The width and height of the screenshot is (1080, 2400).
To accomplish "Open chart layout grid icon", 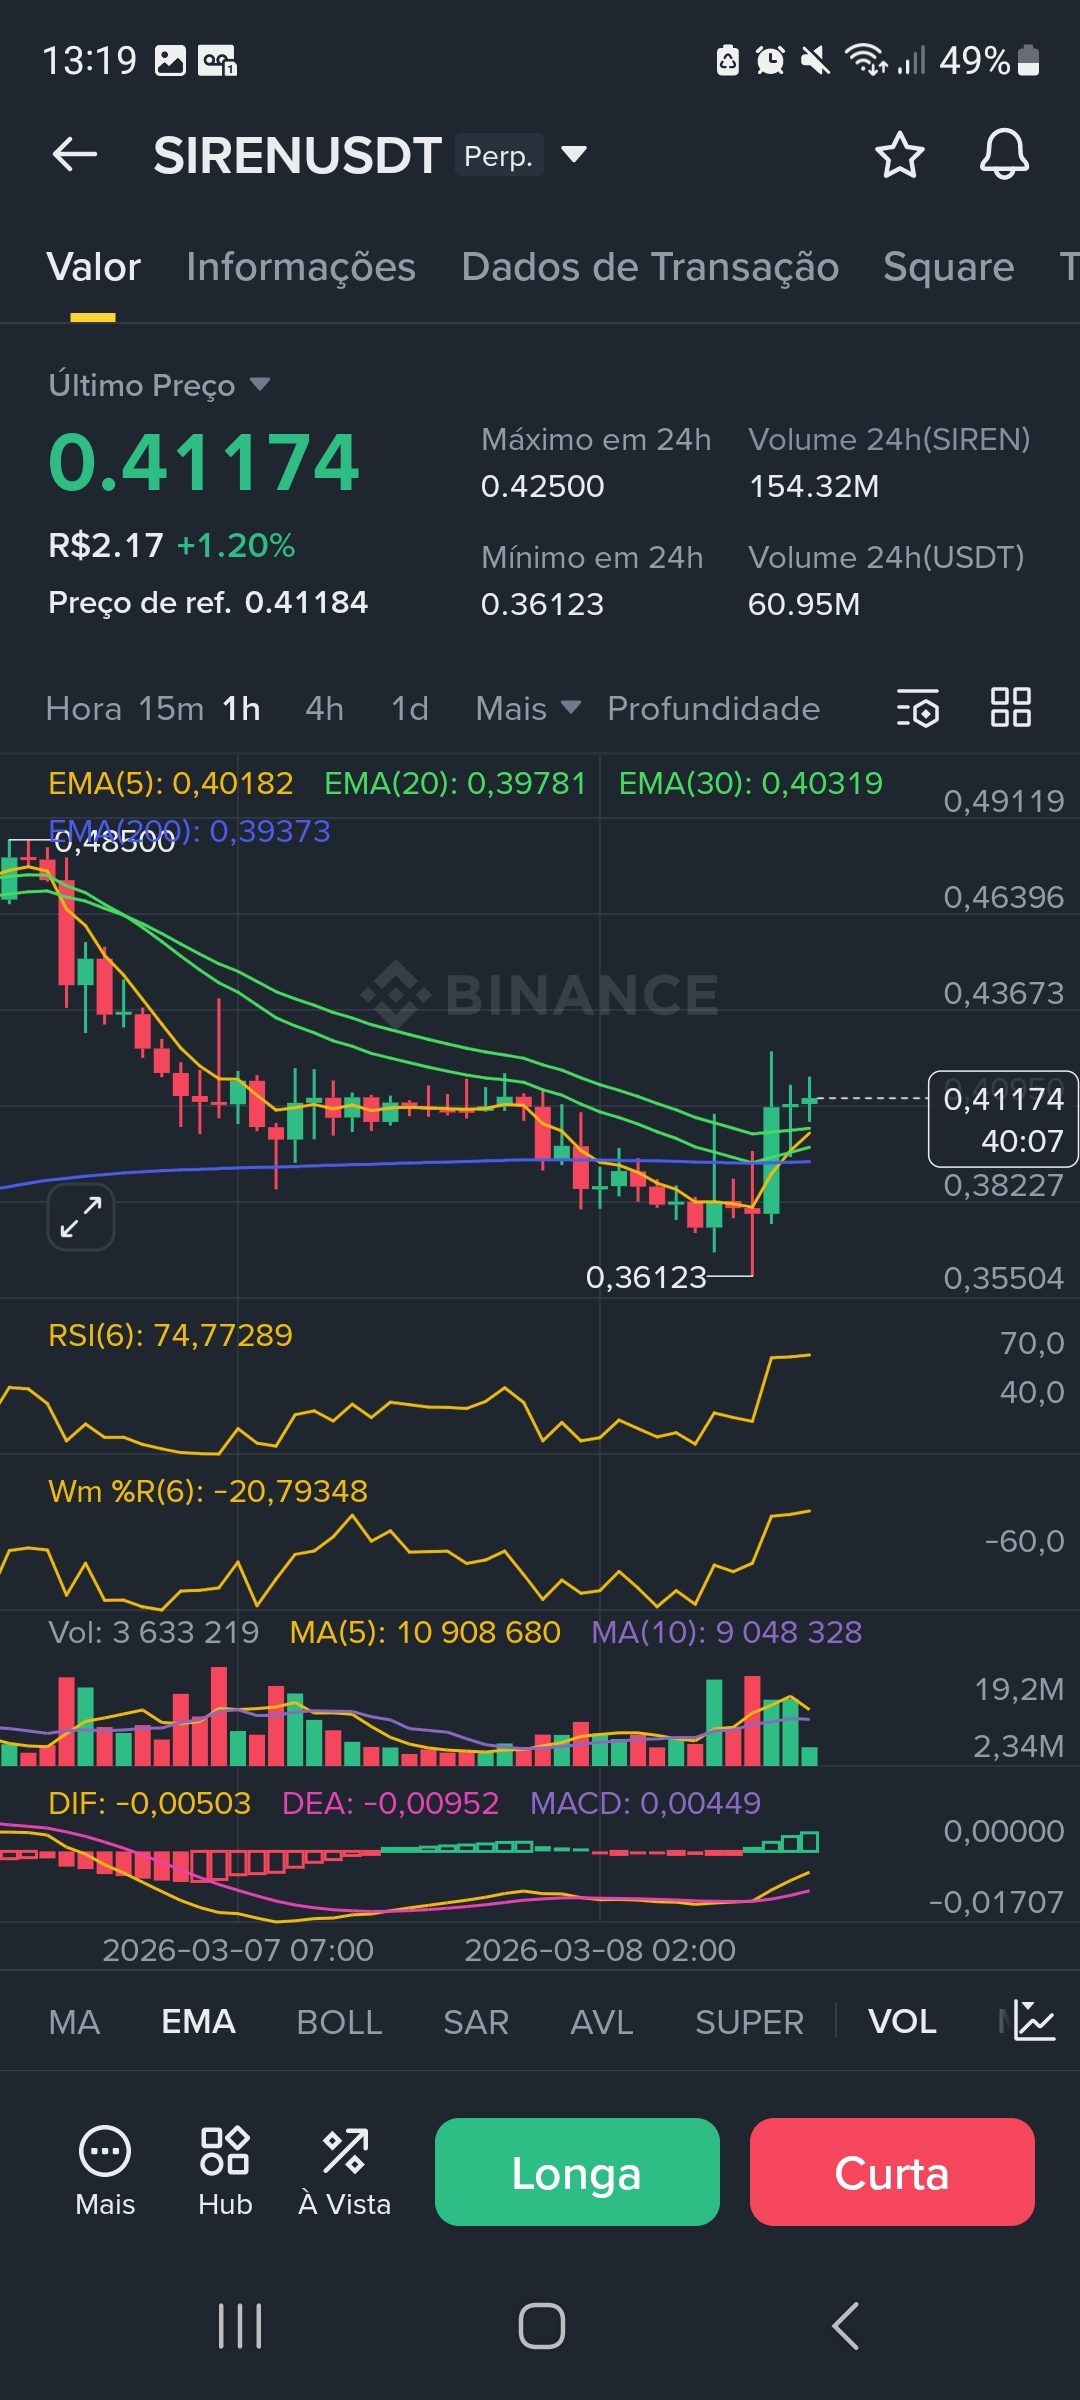I will point(1010,707).
